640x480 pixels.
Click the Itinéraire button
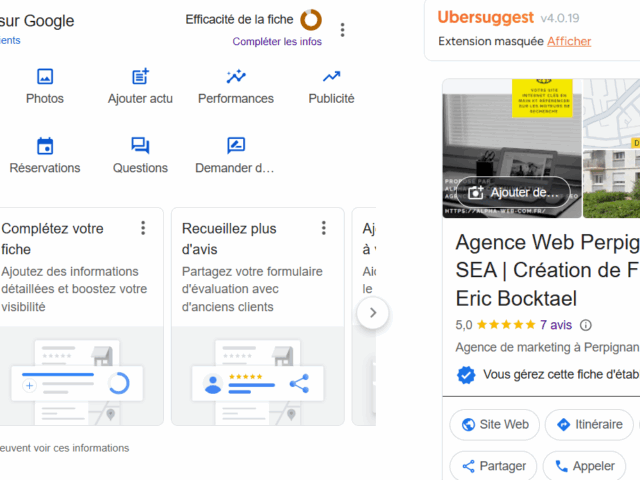point(590,425)
